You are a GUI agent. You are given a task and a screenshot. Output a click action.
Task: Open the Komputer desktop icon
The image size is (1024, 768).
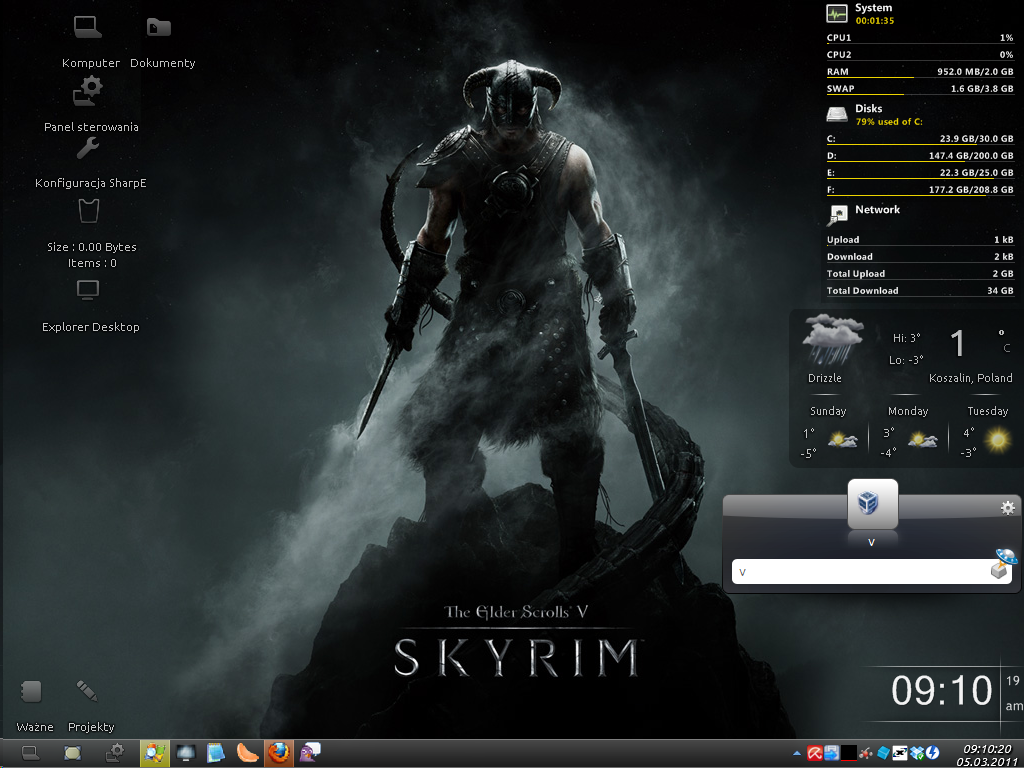[88, 27]
